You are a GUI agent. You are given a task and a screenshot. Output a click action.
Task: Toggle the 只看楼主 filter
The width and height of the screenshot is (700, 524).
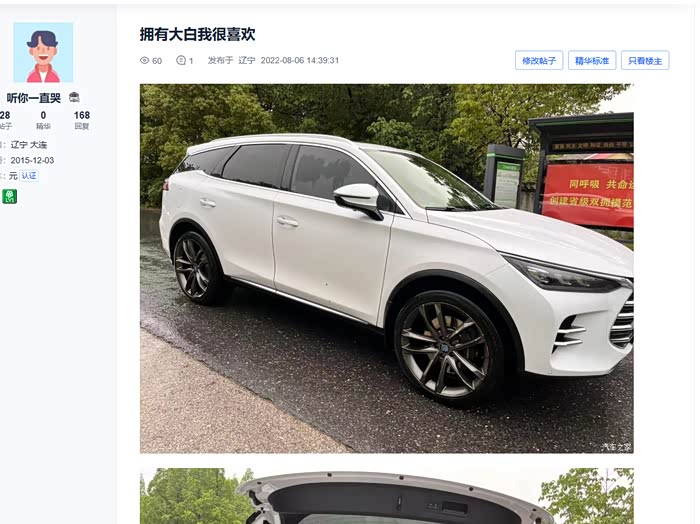tap(645, 60)
